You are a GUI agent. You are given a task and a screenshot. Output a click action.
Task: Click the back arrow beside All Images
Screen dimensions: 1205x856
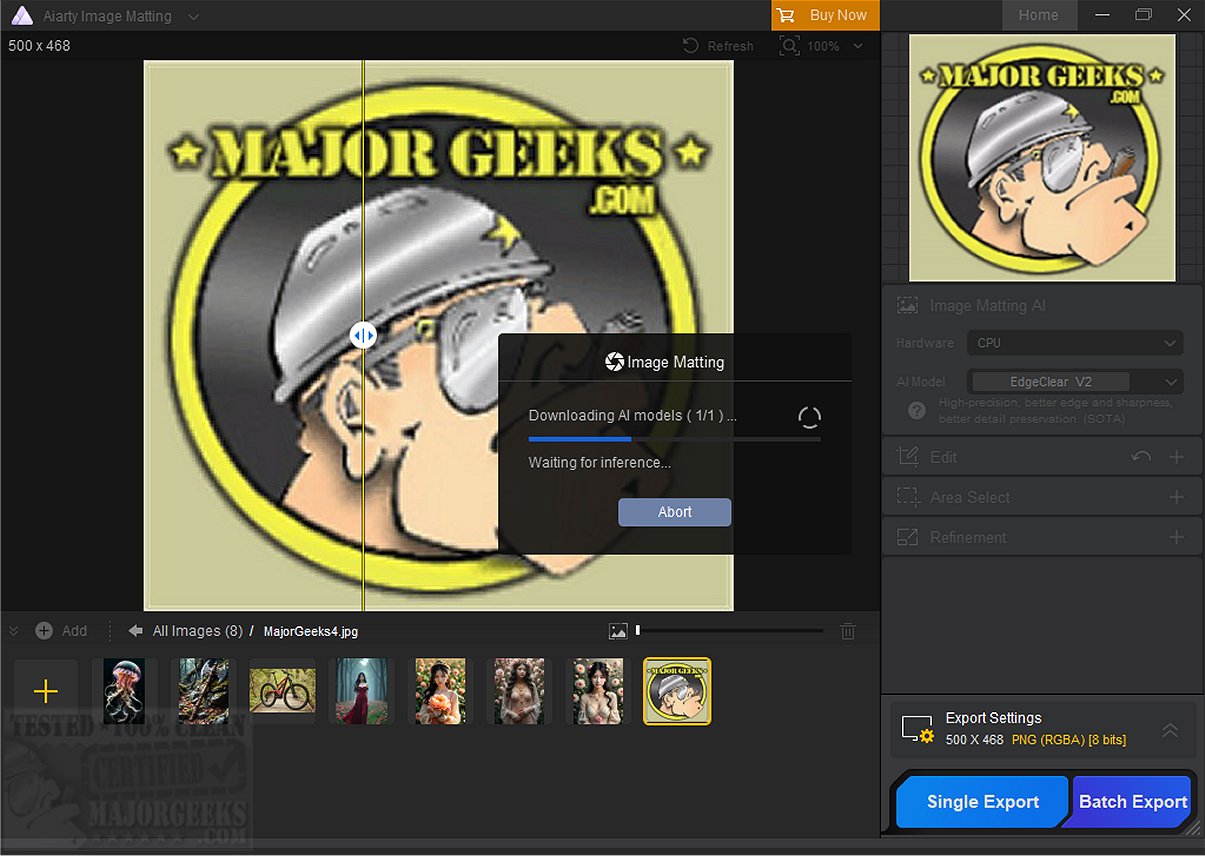point(136,631)
